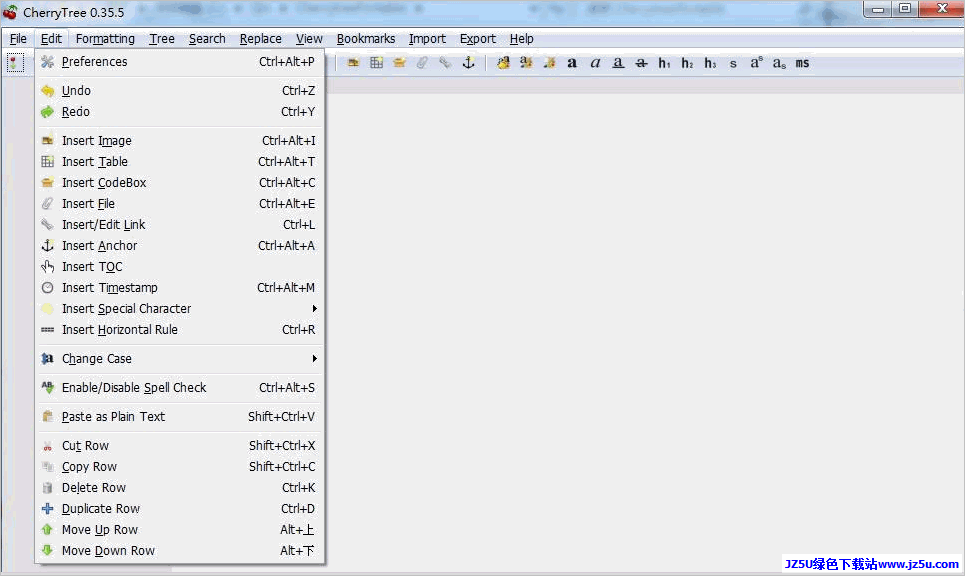The width and height of the screenshot is (965, 576).
Task: Click the anchor icon in the toolbar
Action: point(468,63)
